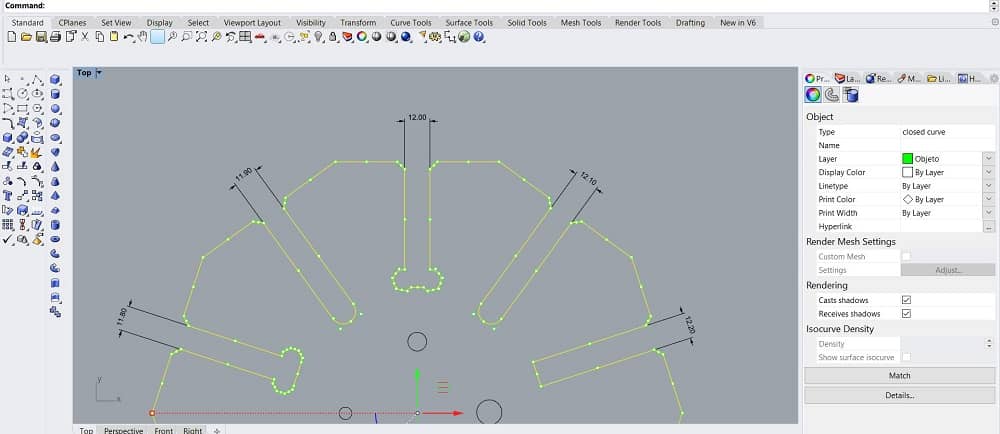1000x434 pixels.
Task: Open the Drafting toolbar tab
Action: point(690,22)
